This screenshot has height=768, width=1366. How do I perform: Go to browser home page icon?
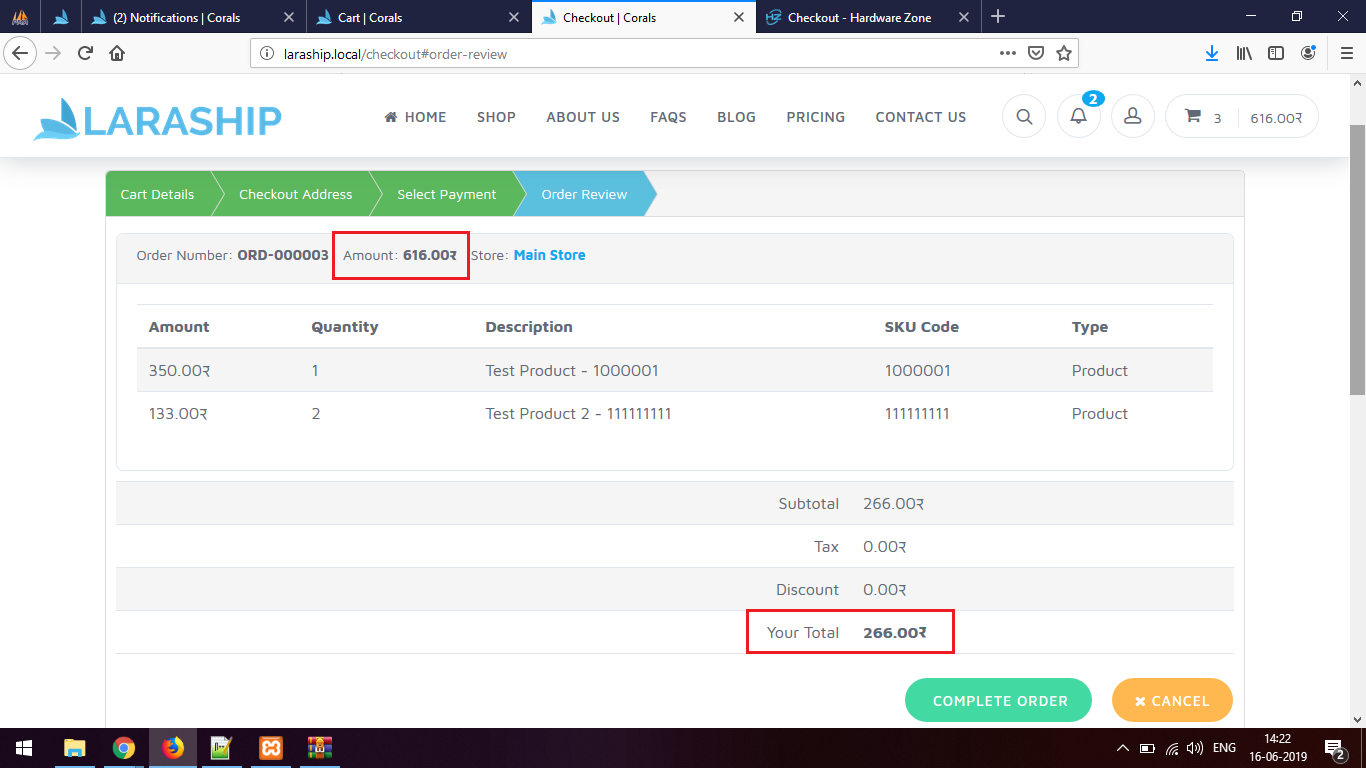point(117,54)
